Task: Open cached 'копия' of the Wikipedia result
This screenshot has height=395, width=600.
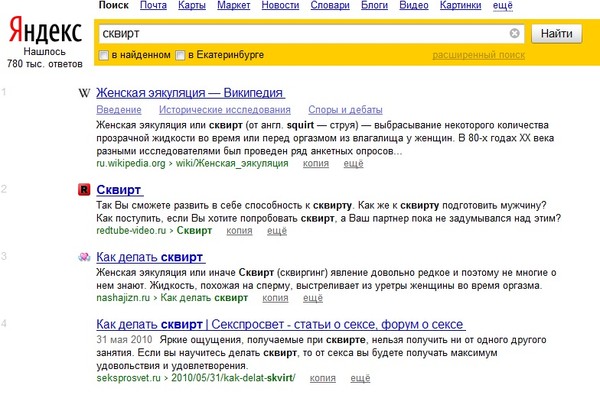Action: 316,163
